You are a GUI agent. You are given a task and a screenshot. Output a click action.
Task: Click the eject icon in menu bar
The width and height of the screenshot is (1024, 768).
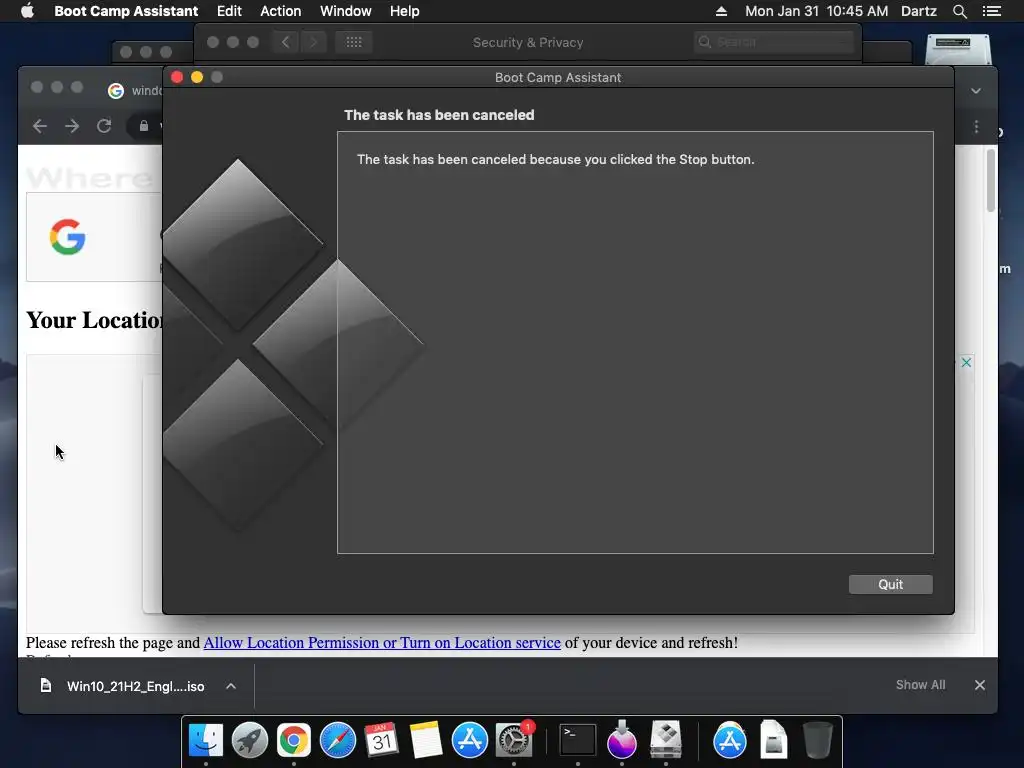tap(721, 11)
